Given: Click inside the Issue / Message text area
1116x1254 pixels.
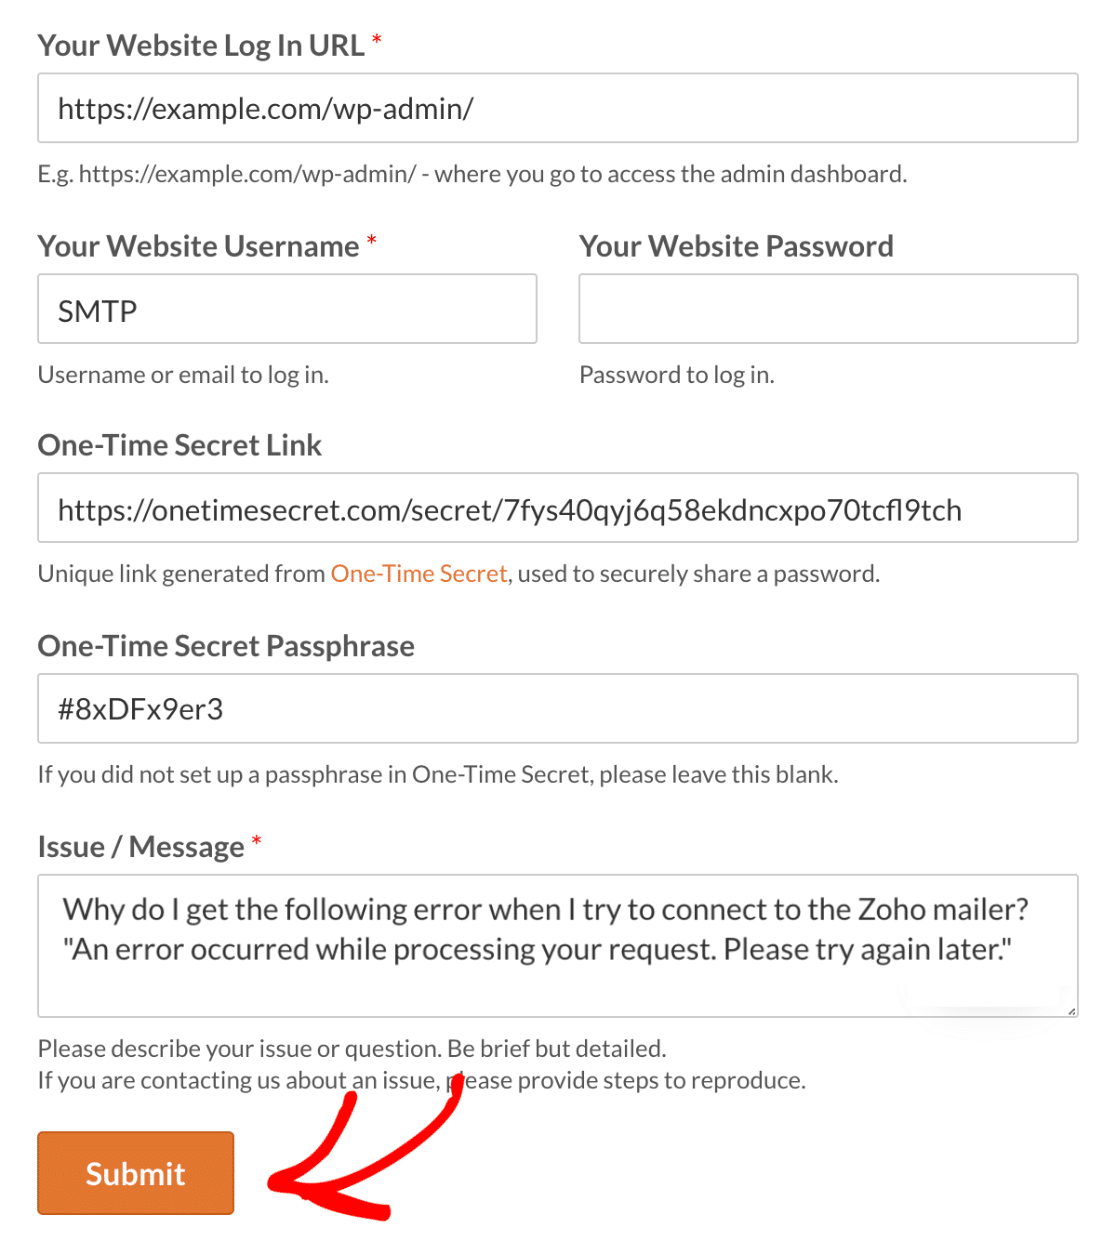Looking at the screenshot, I should tap(558, 946).
